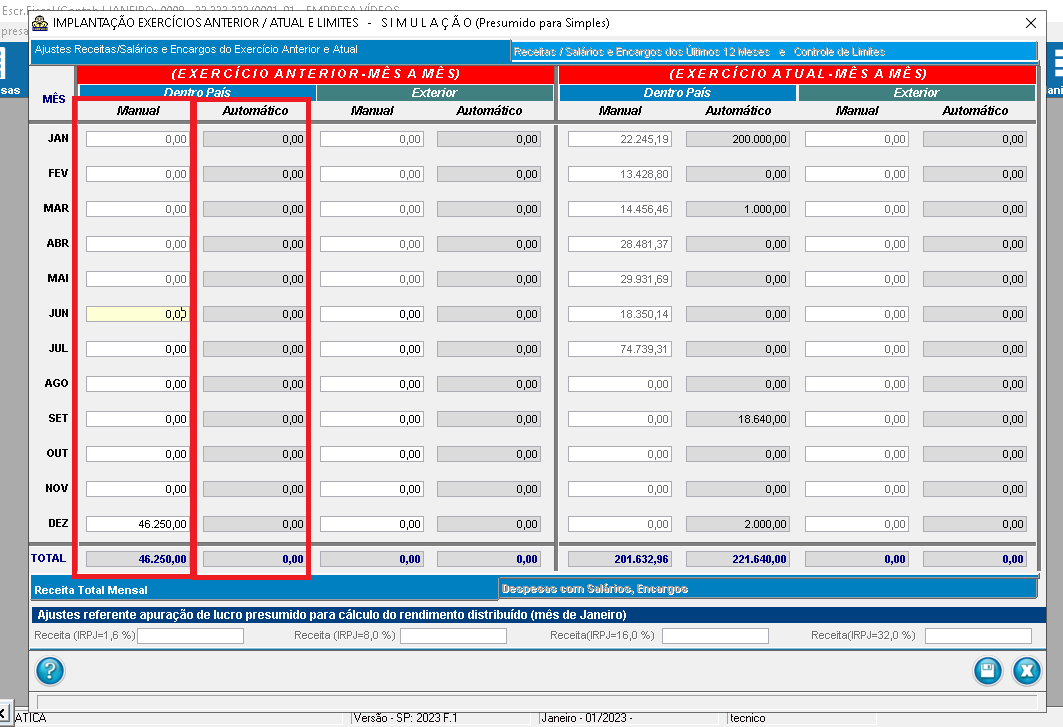1063x727 pixels.
Task: Click MAR automatic field showing 1.000,00
Action: pyautogui.click(x=738, y=209)
